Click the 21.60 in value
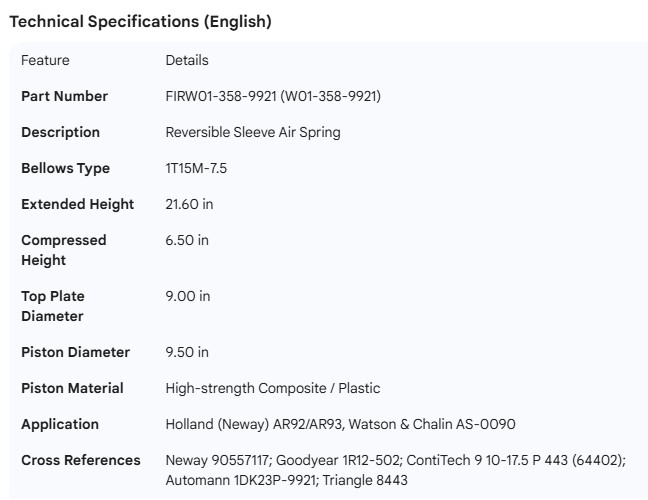648x500 pixels. [x=189, y=204]
